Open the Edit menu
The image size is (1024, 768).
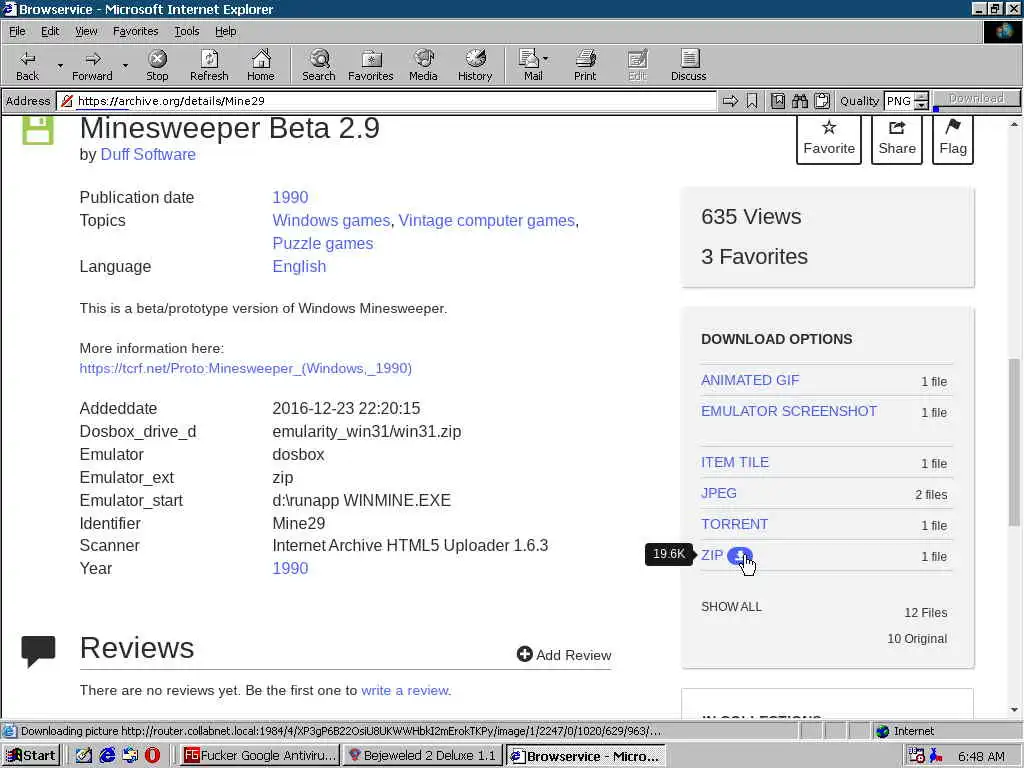click(50, 31)
